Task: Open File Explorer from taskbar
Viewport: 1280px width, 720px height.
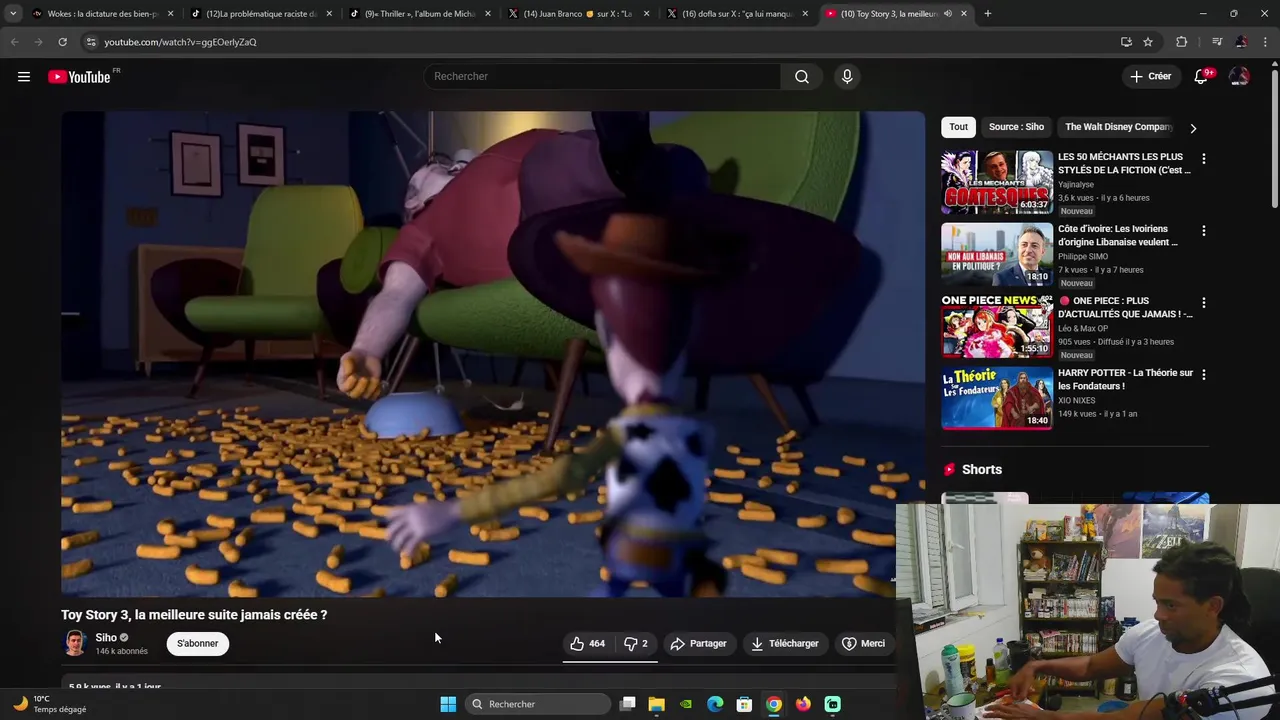Action: coord(656,704)
